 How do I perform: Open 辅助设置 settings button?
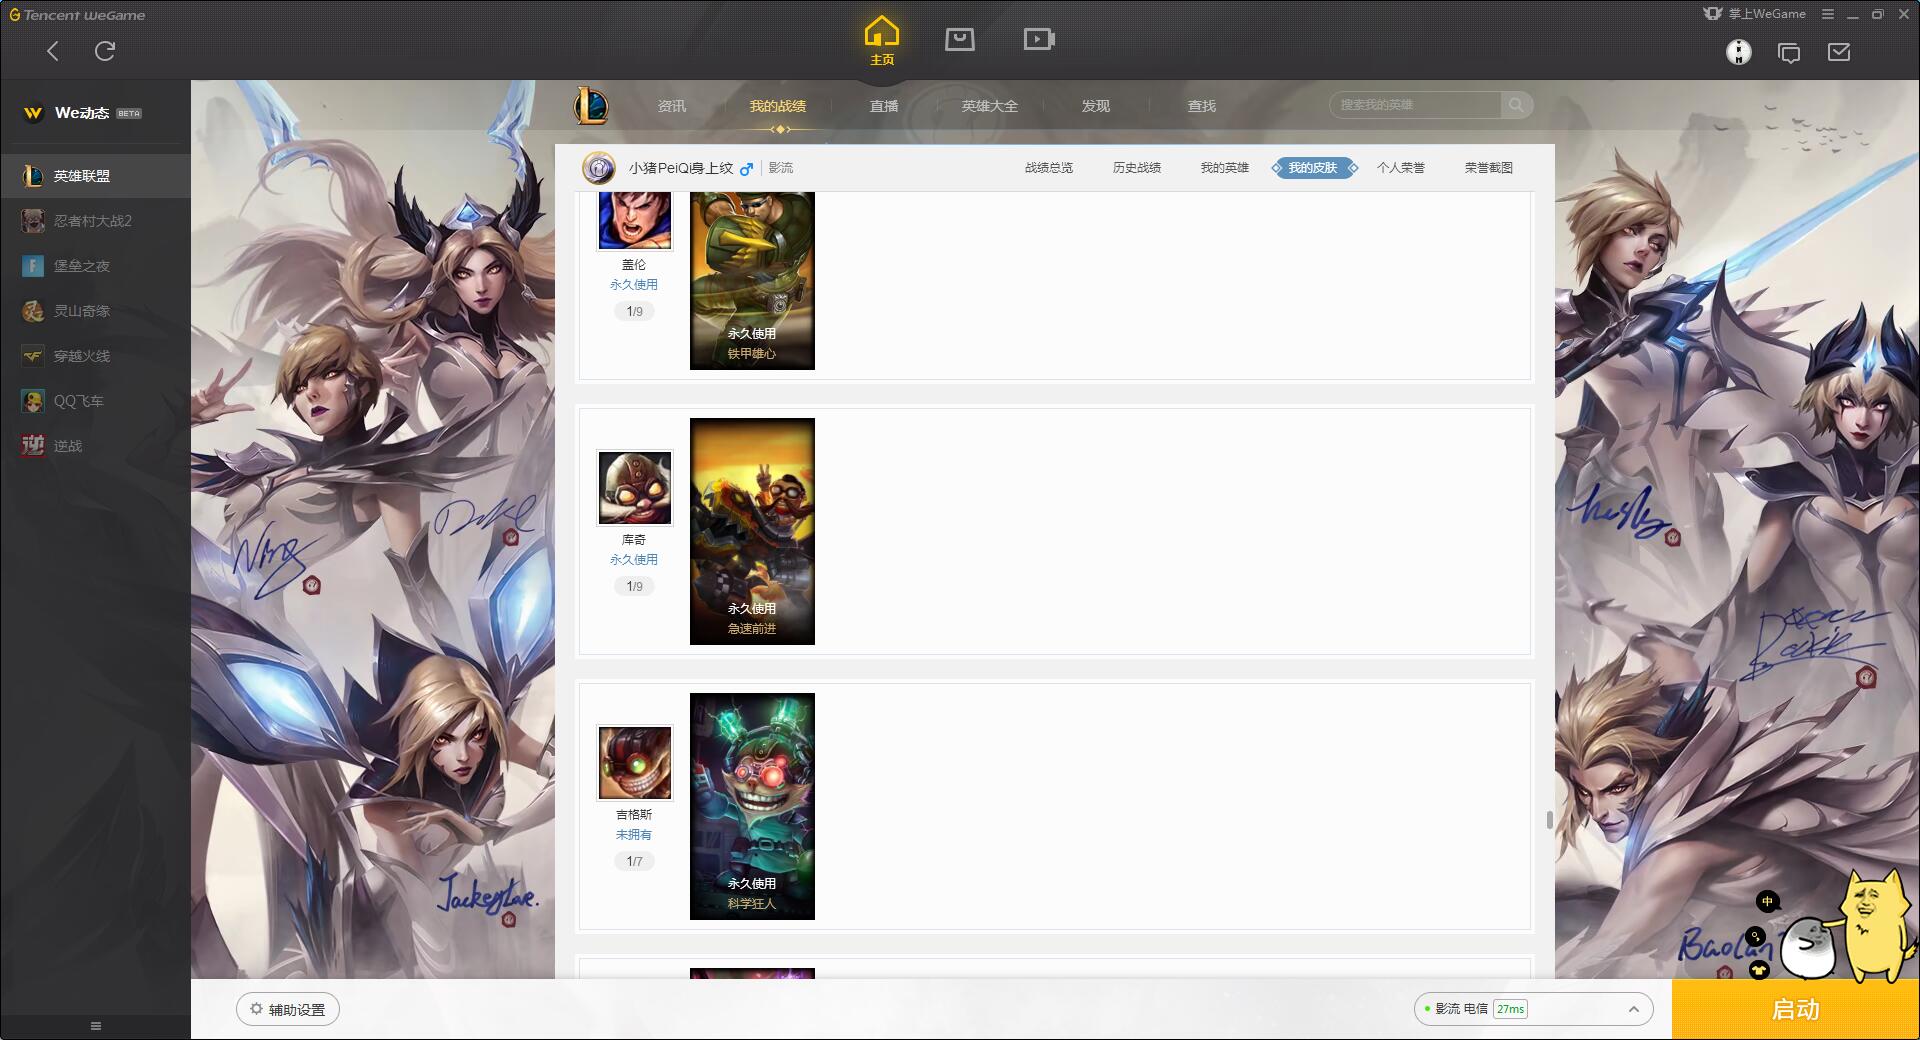tap(288, 1010)
